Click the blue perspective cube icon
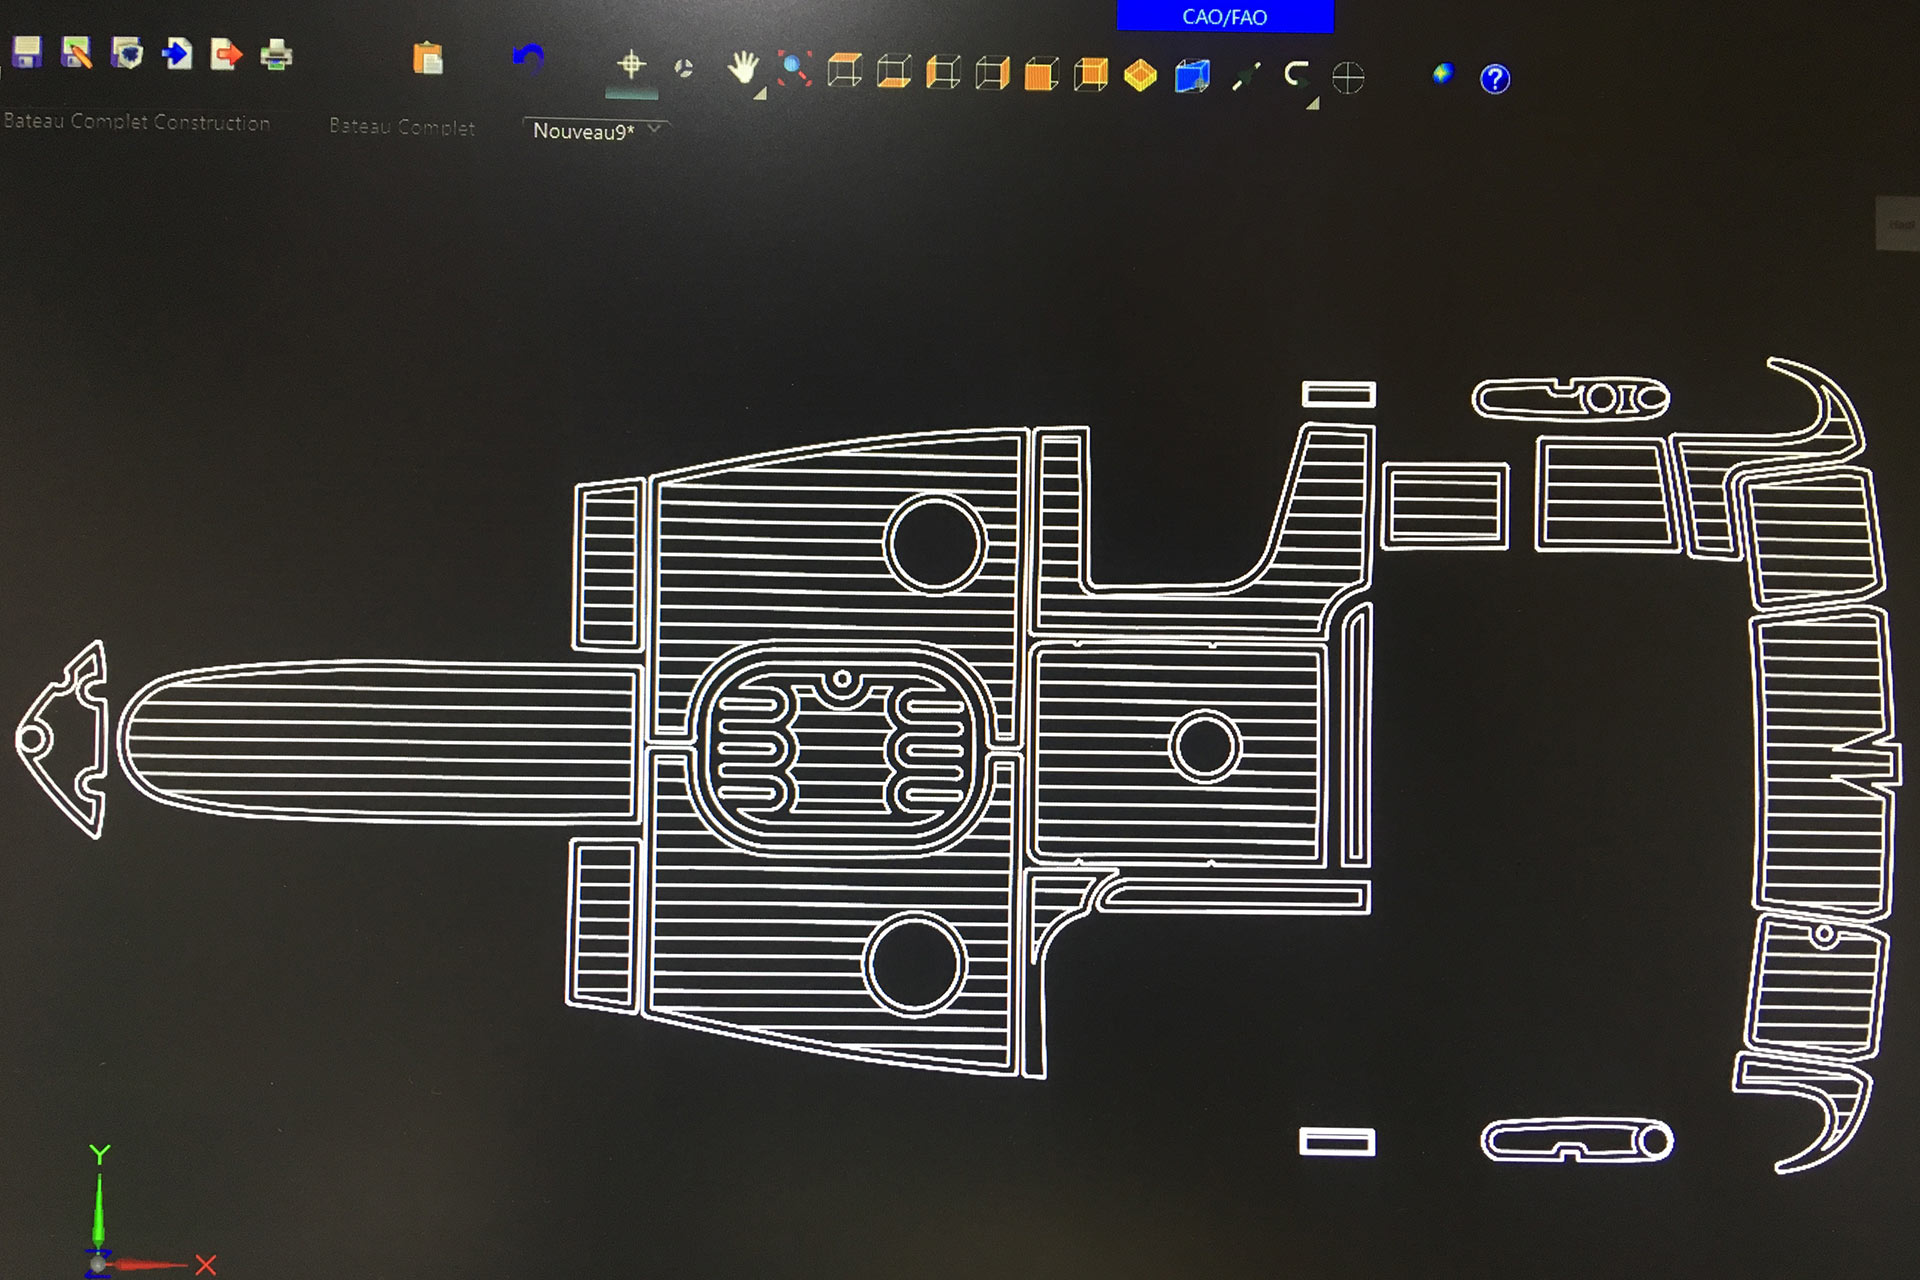 pos(1192,76)
